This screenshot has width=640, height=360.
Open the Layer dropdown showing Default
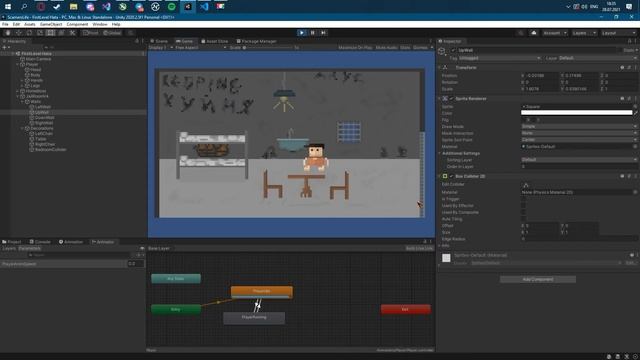tap(598, 58)
